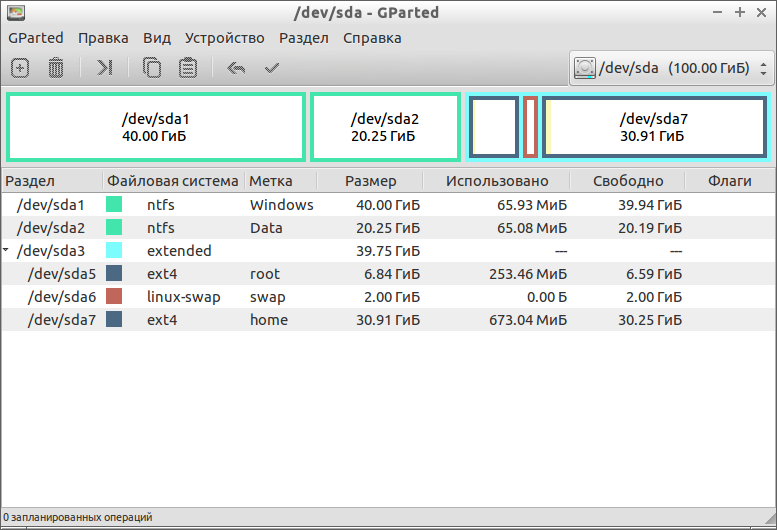Select the /dev/sda2 block in disk map
777x530 pixels.
[x=385, y=127]
